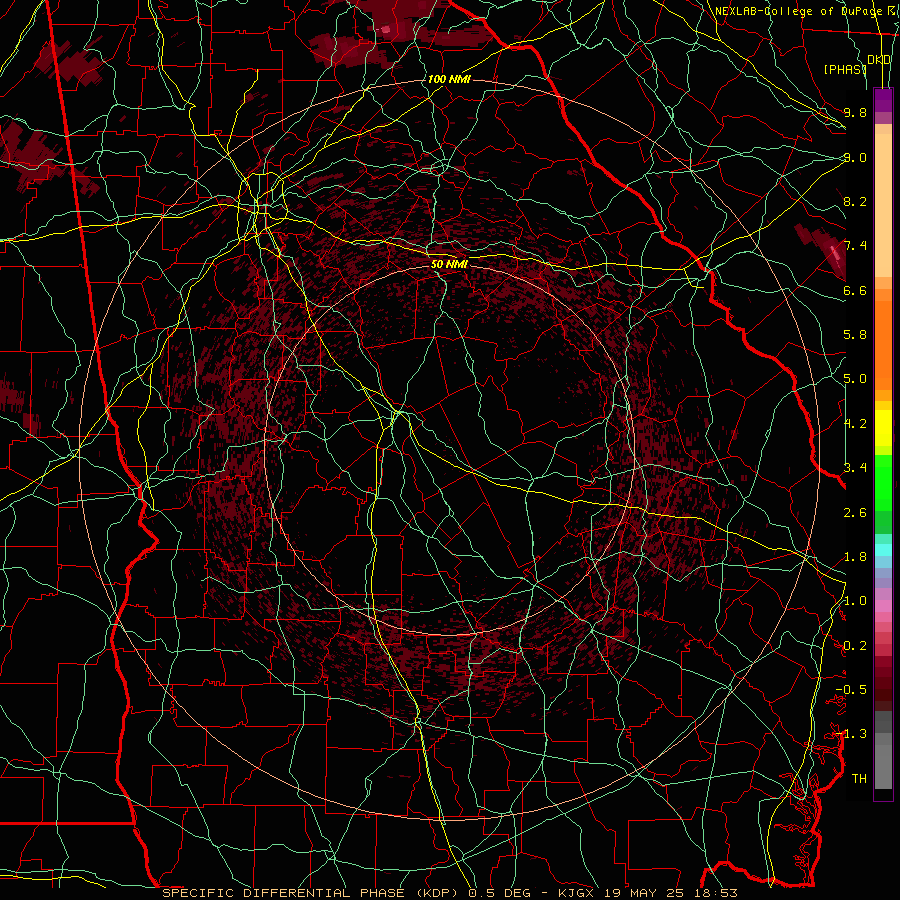Click the "[PHAS]" label above the color bar
The image size is (900, 900).
(x=845, y=69)
